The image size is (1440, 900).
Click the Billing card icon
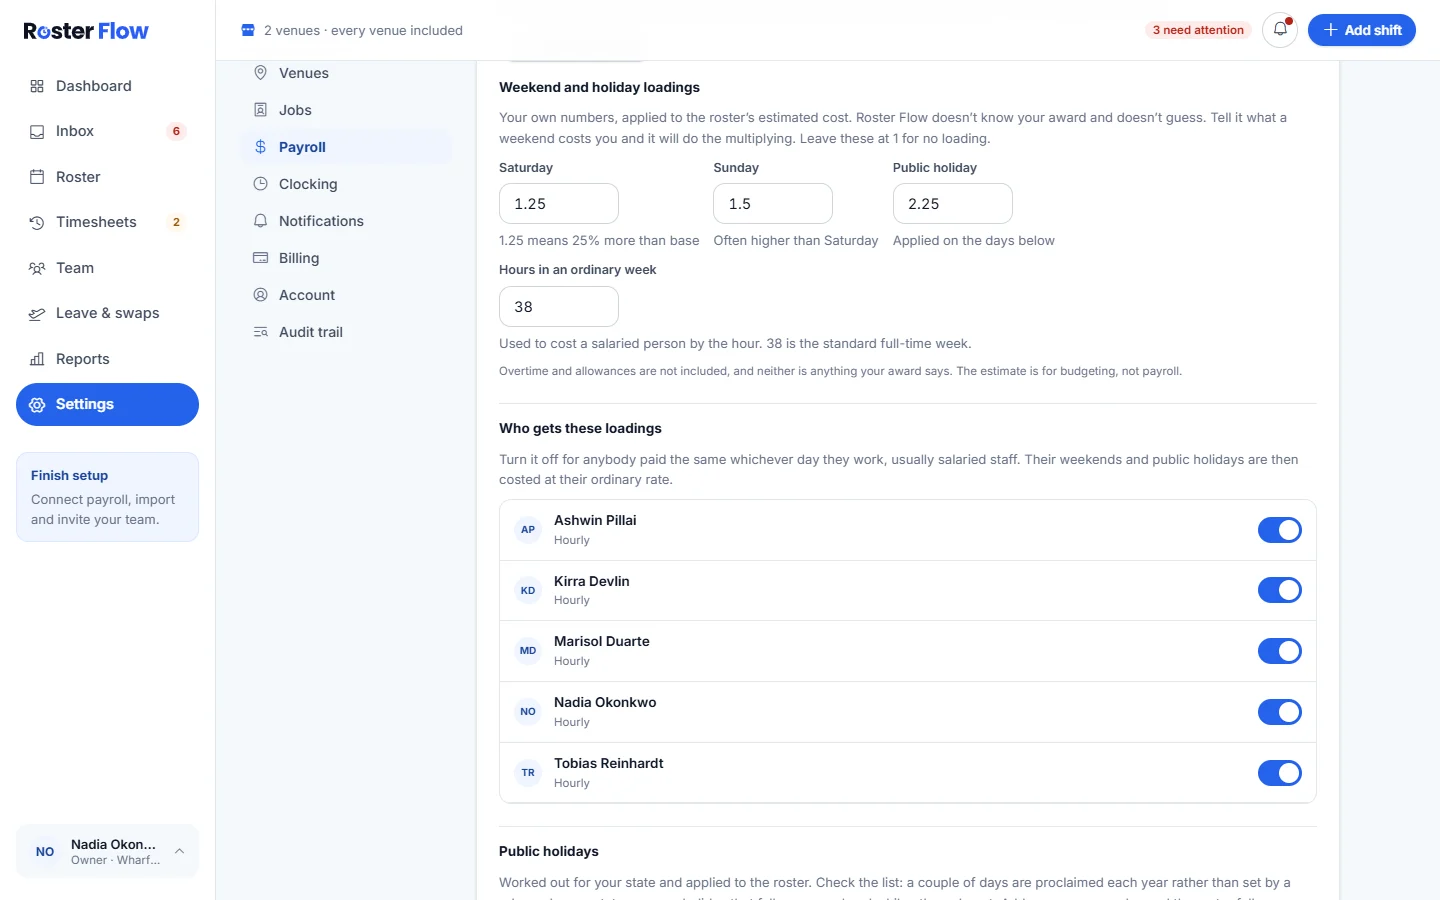[x=260, y=258]
